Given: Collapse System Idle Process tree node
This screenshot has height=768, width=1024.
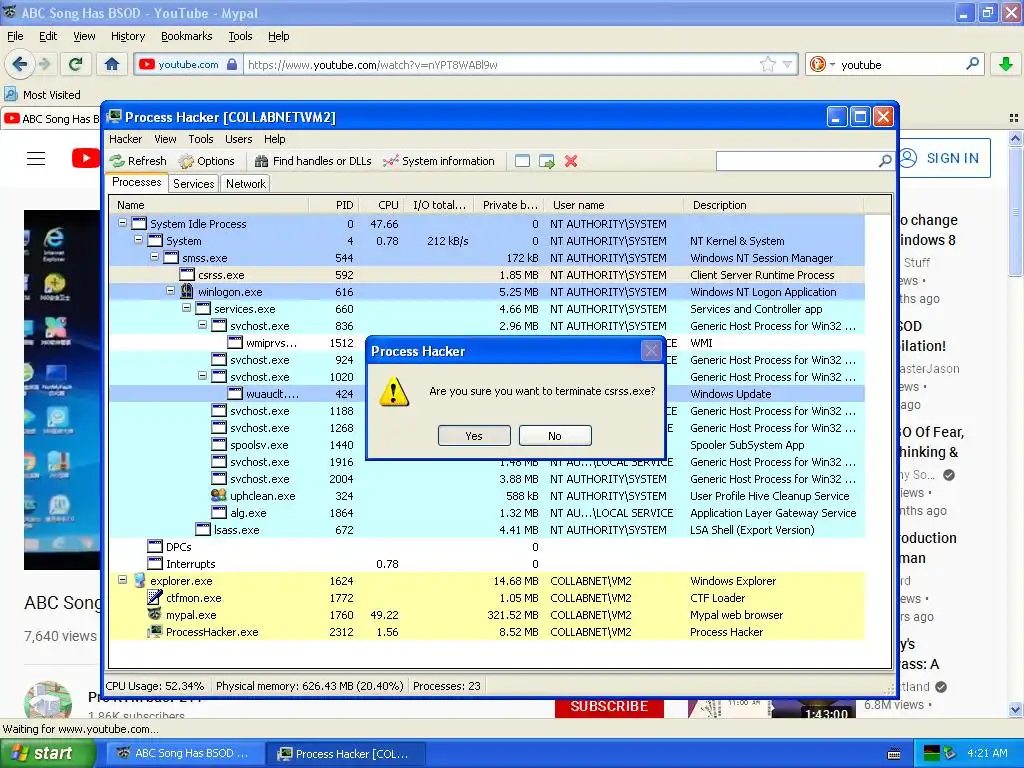Looking at the screenshot, I should coord(122,223).
